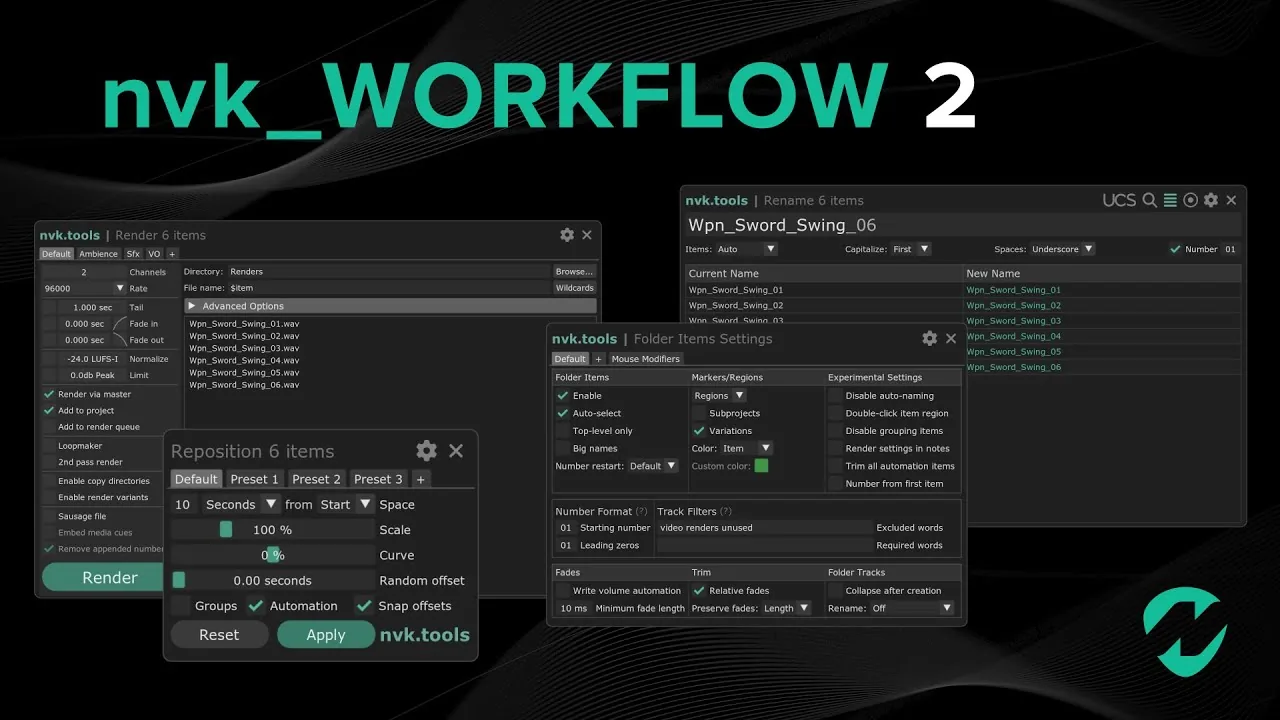This screenshot has width=1280, height=720.
Task: Switch to VO tab in Render window
Action: 155,254
